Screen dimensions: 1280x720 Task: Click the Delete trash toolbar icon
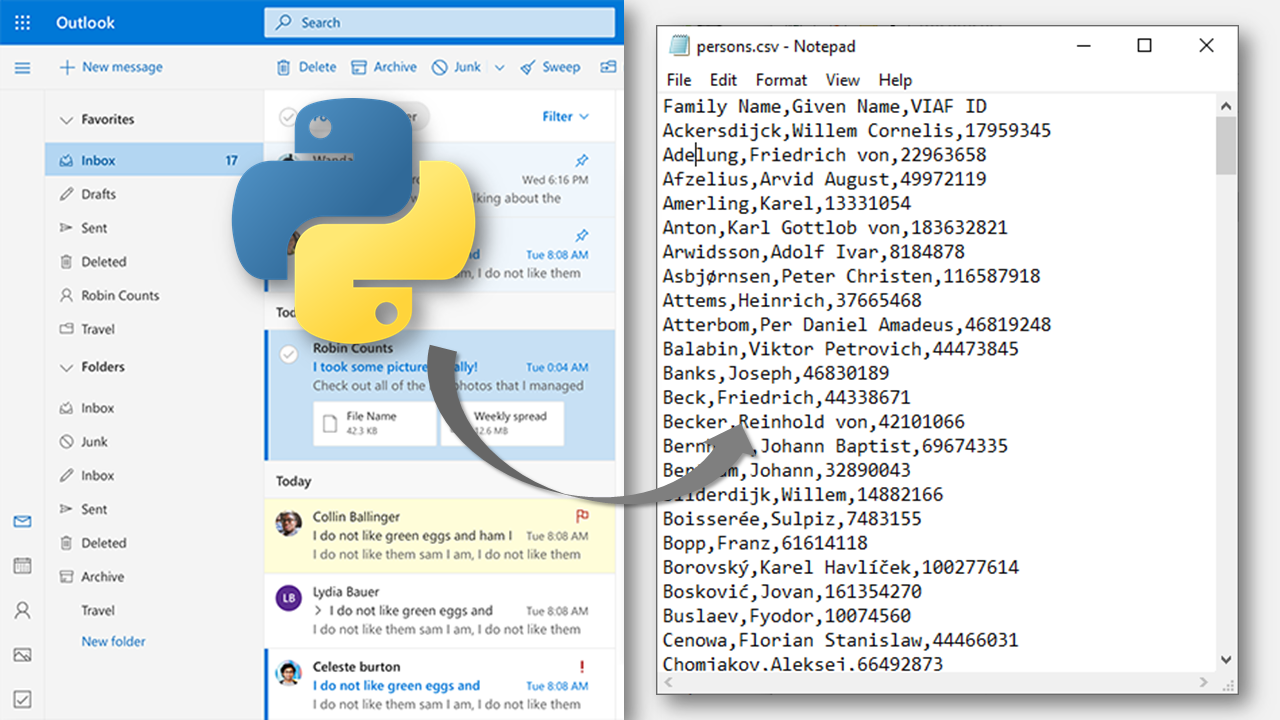[x=286, y=67]
